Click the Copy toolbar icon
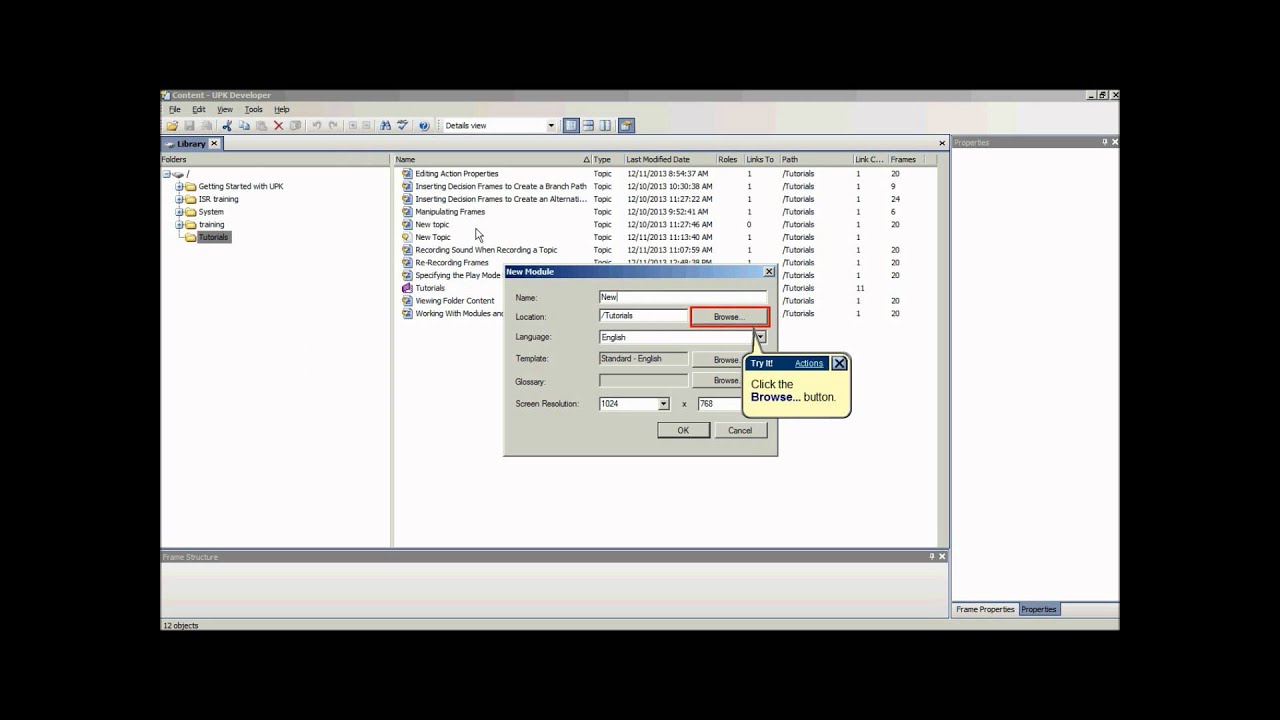1280x720 pixels. point(244,126)
